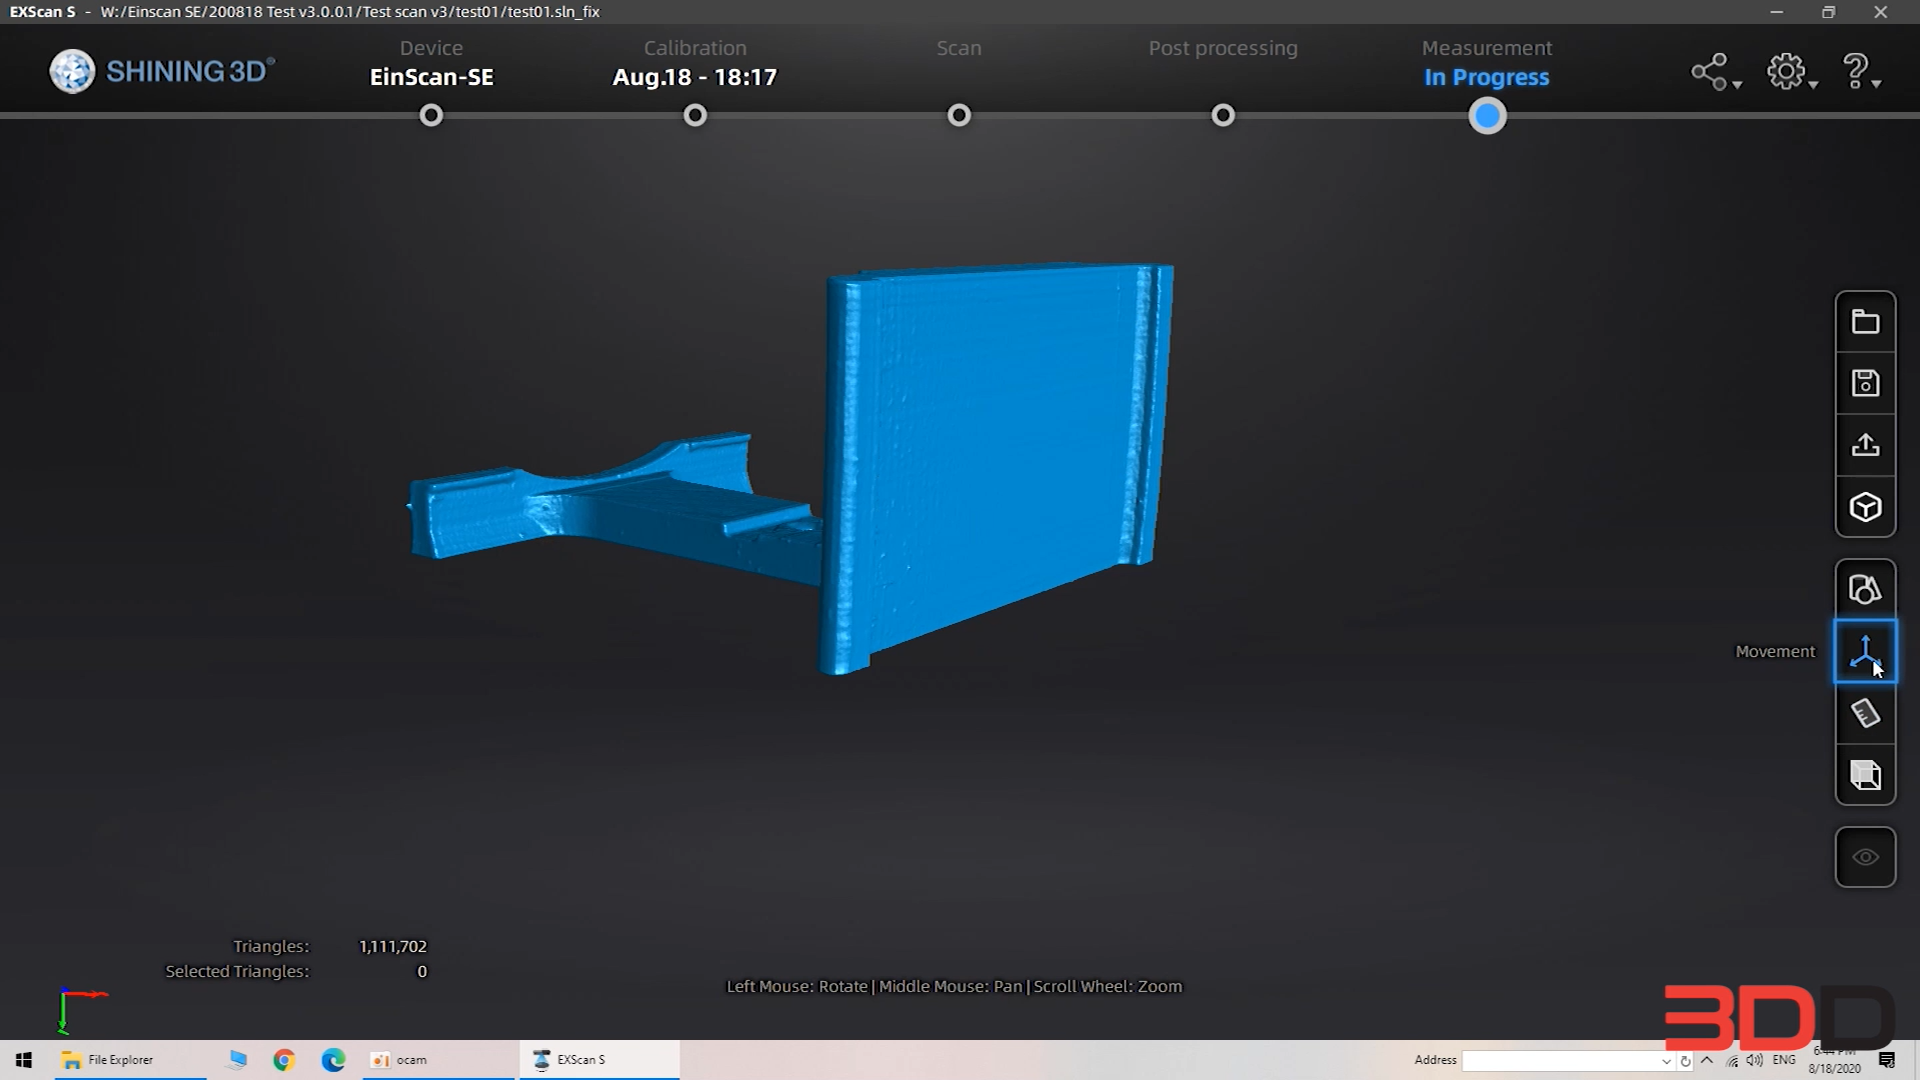This screenshot has height=1080, width=1920.
Task: Expand the help question-mark menu
Action: 1860,72
